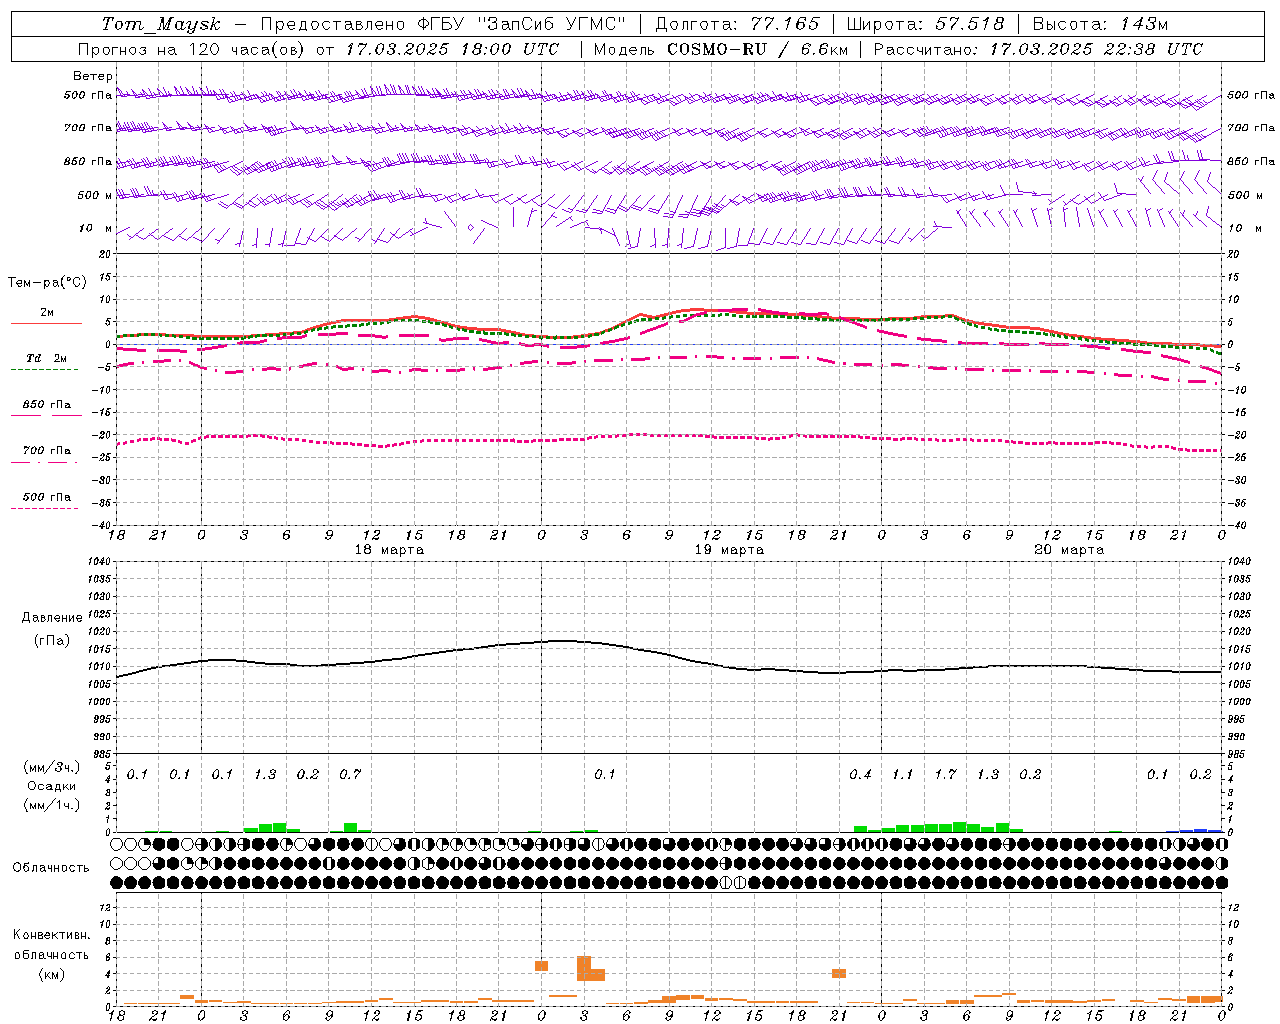Click the 20 марта date label
This screenshot has width=1280, height=1024.
pos(1069,550)
